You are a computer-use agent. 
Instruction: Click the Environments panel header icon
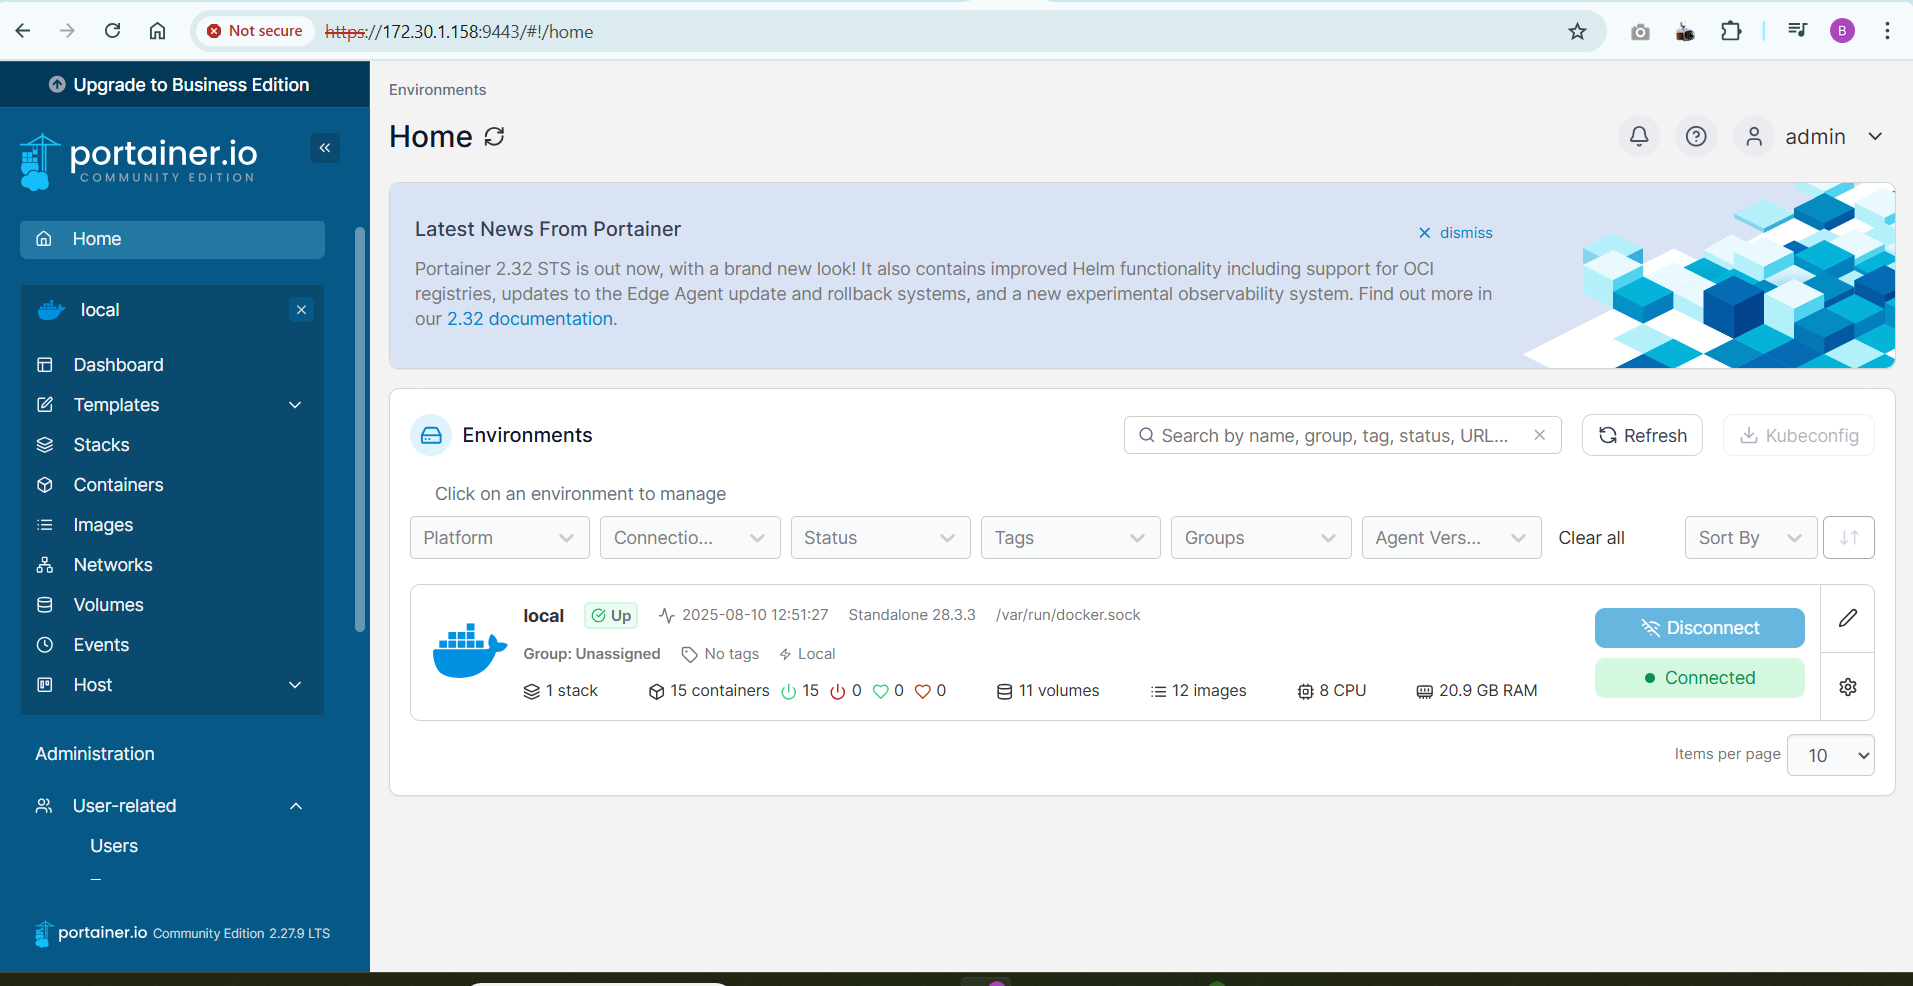pos(431,435)
